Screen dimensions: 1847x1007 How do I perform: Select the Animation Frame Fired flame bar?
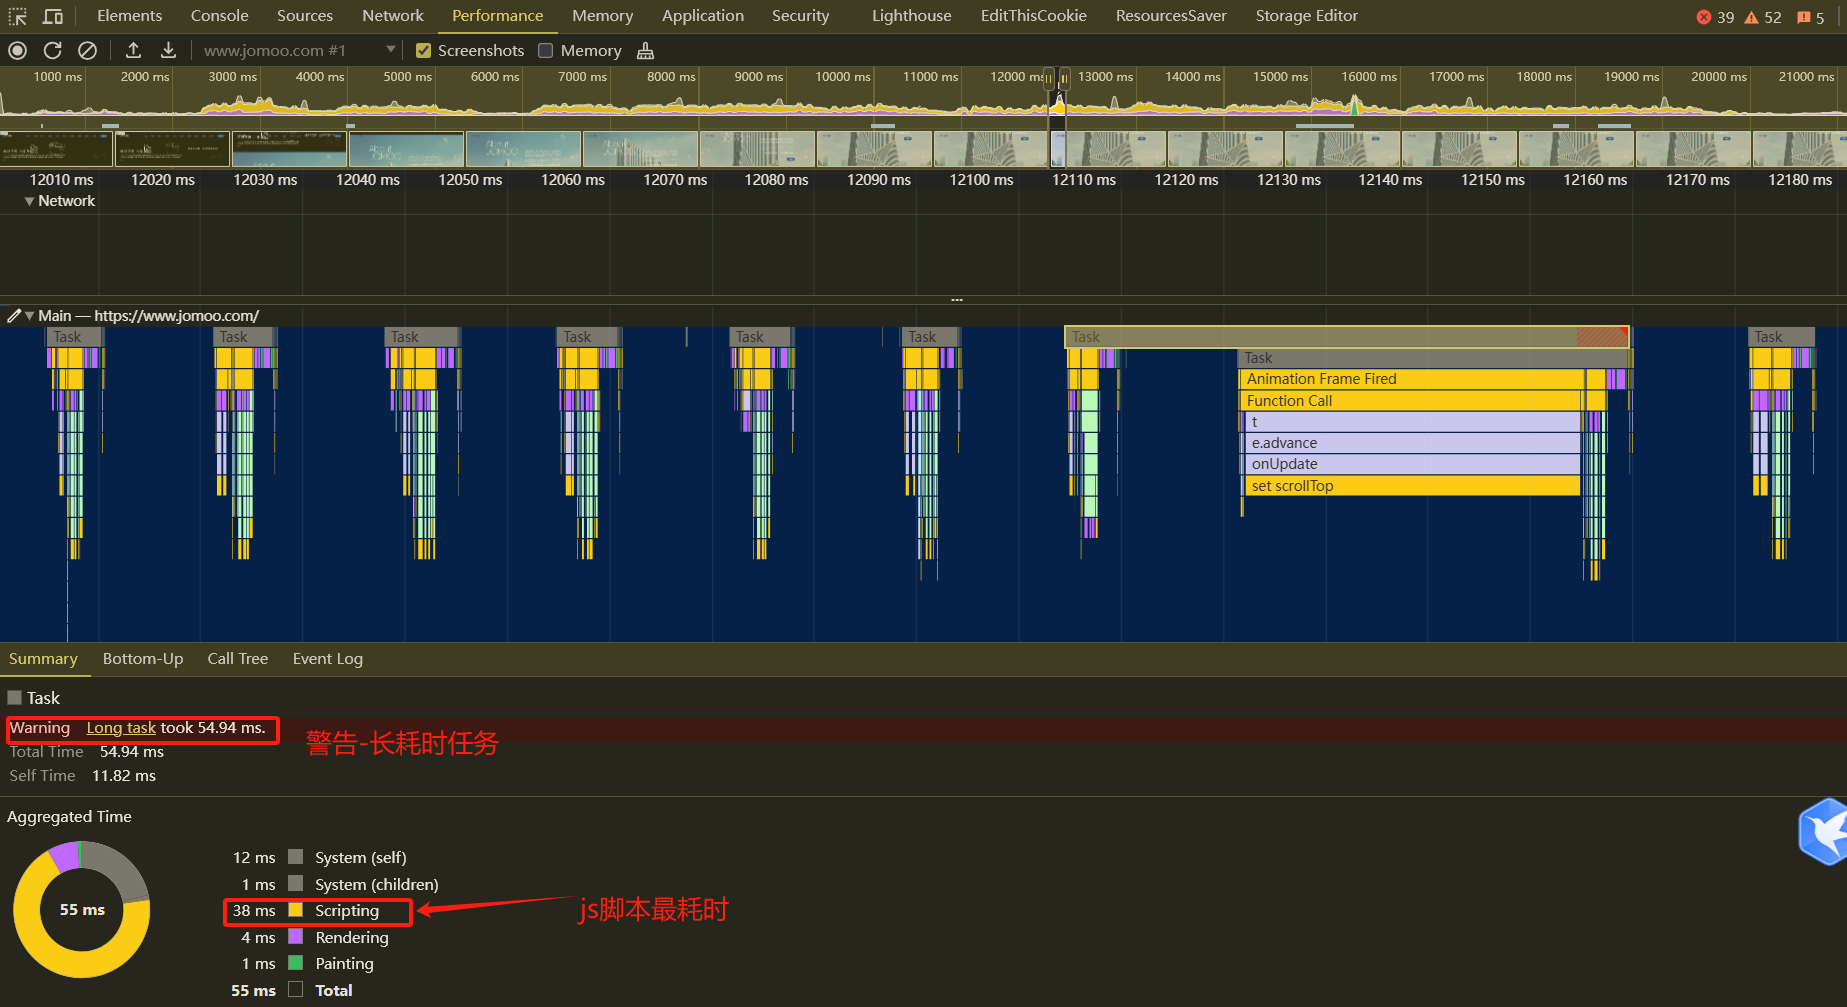point(1411,379)
